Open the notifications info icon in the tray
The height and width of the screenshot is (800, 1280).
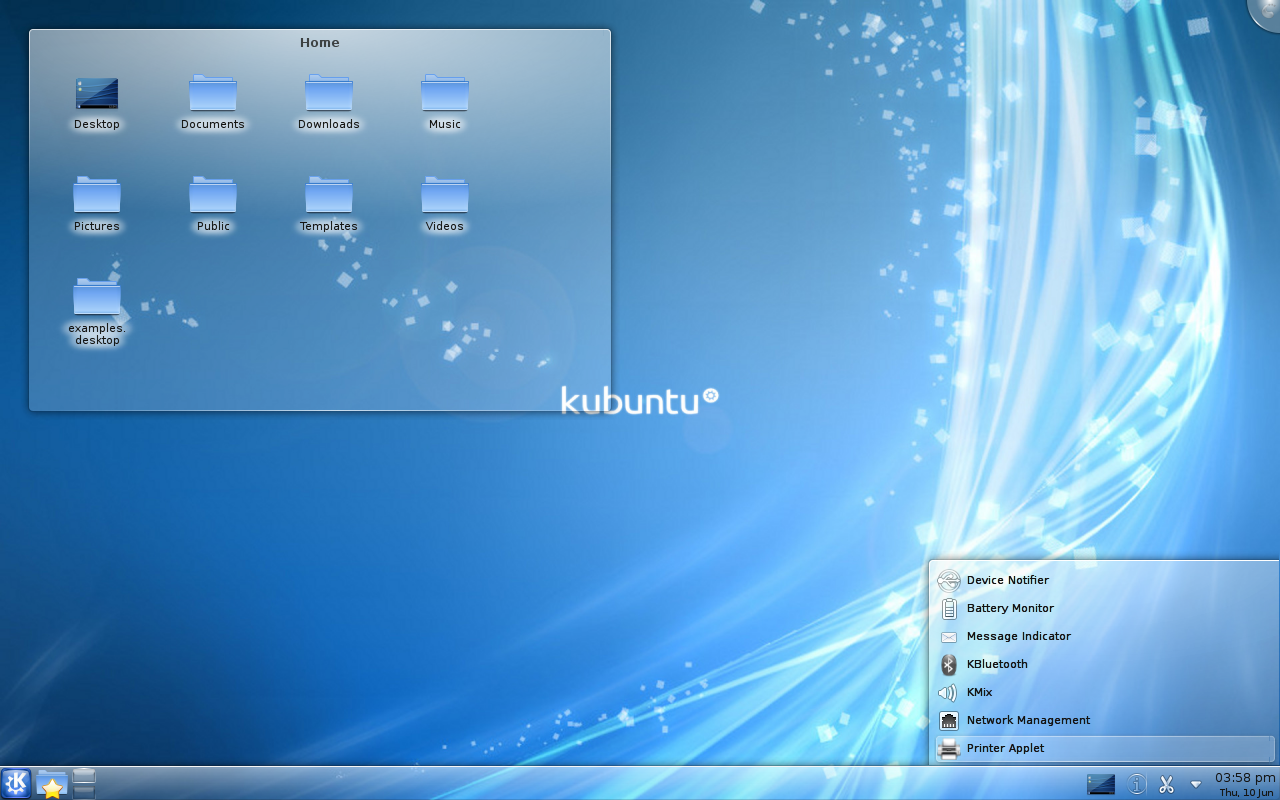(1136, 784)
